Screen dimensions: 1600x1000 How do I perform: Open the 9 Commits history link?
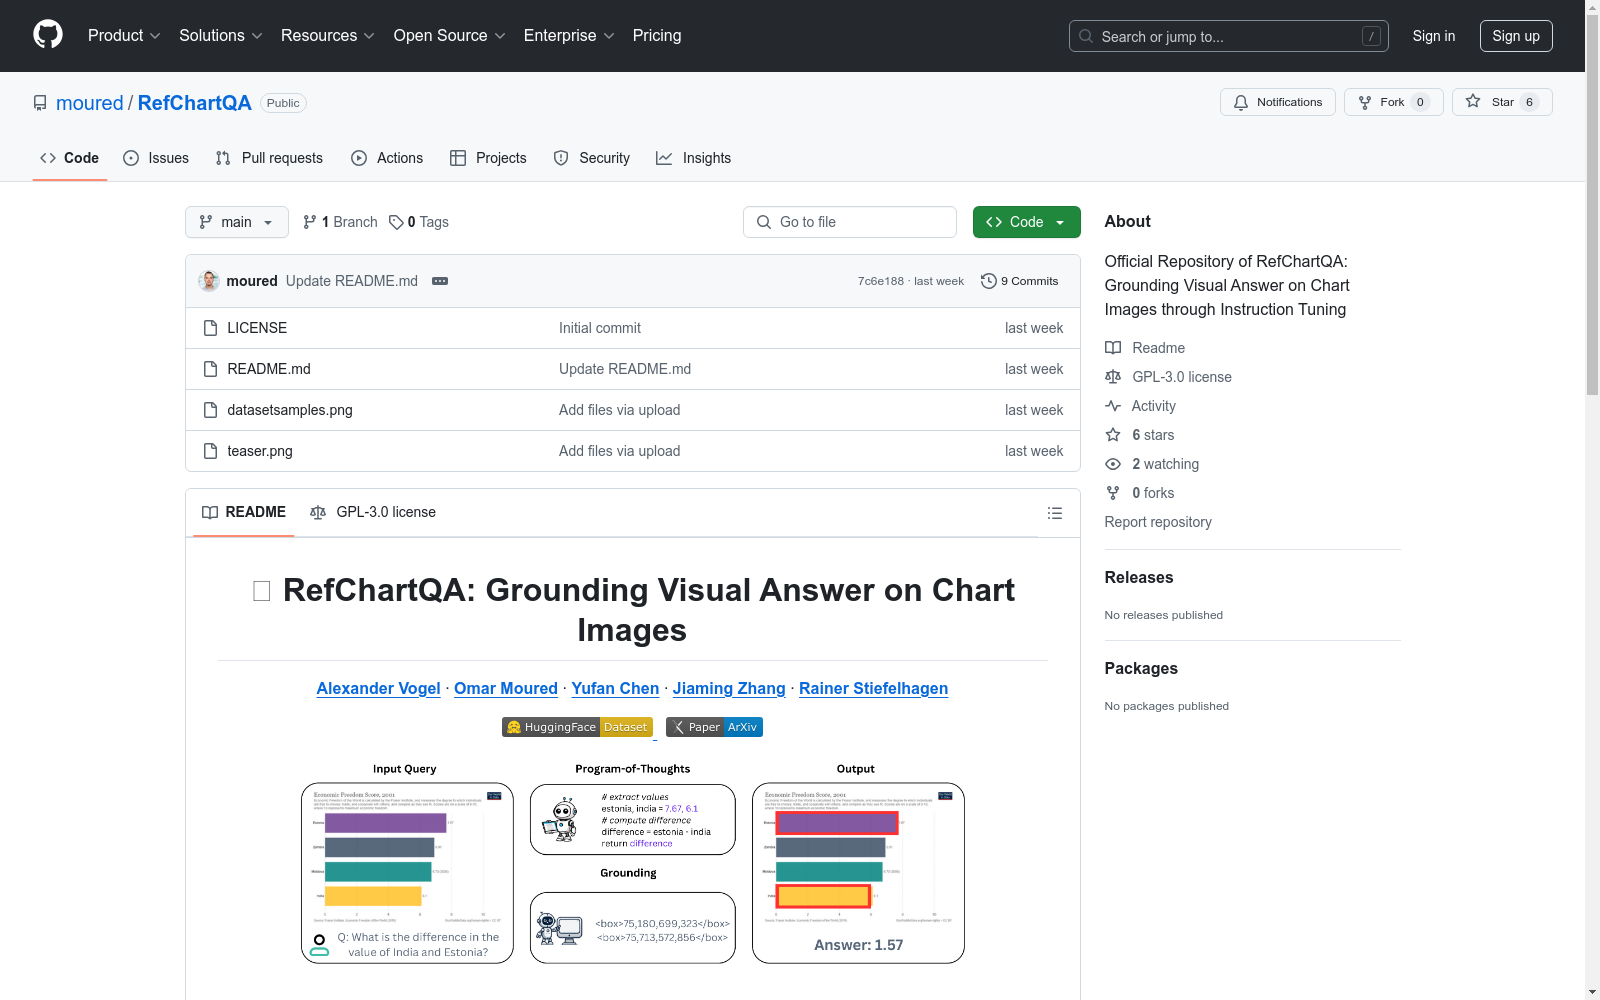tap(1020, 281)
